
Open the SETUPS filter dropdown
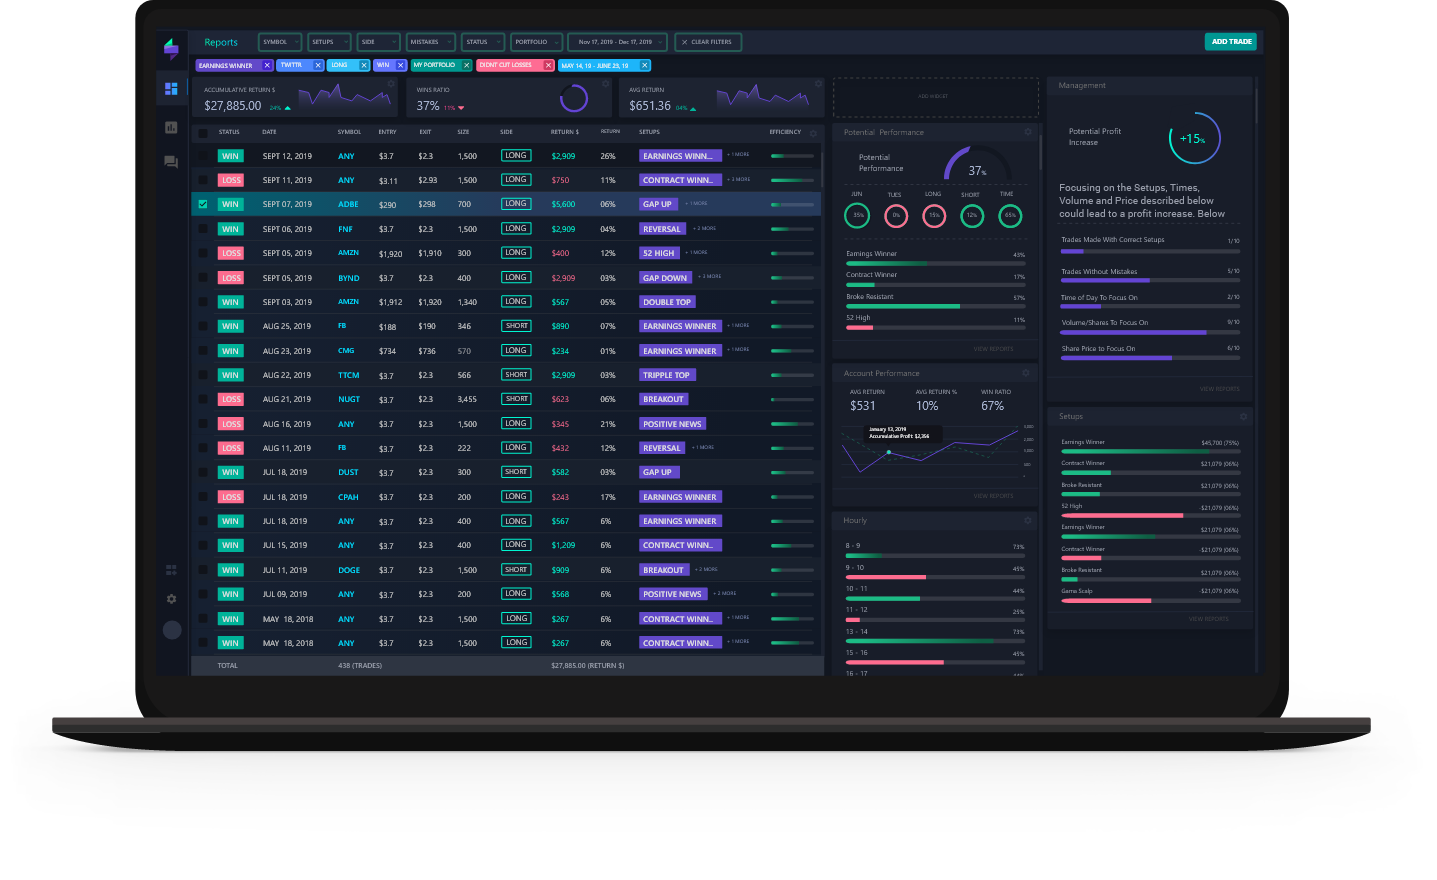(329, 42)
